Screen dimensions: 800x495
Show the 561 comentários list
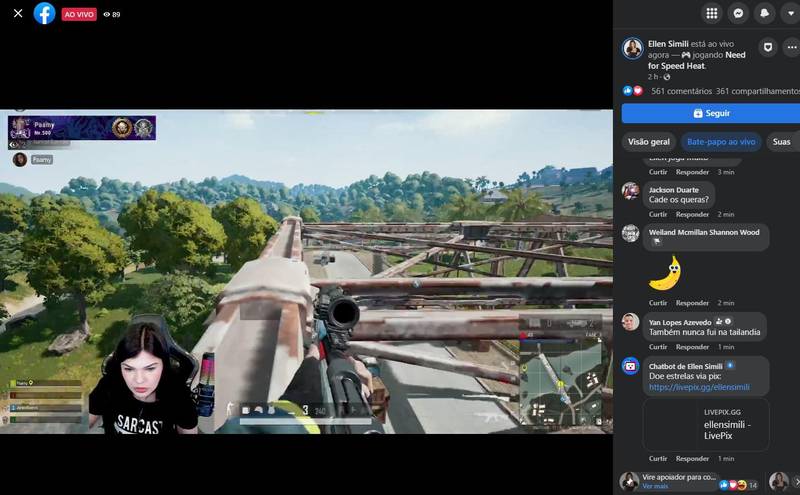point(681,91)
